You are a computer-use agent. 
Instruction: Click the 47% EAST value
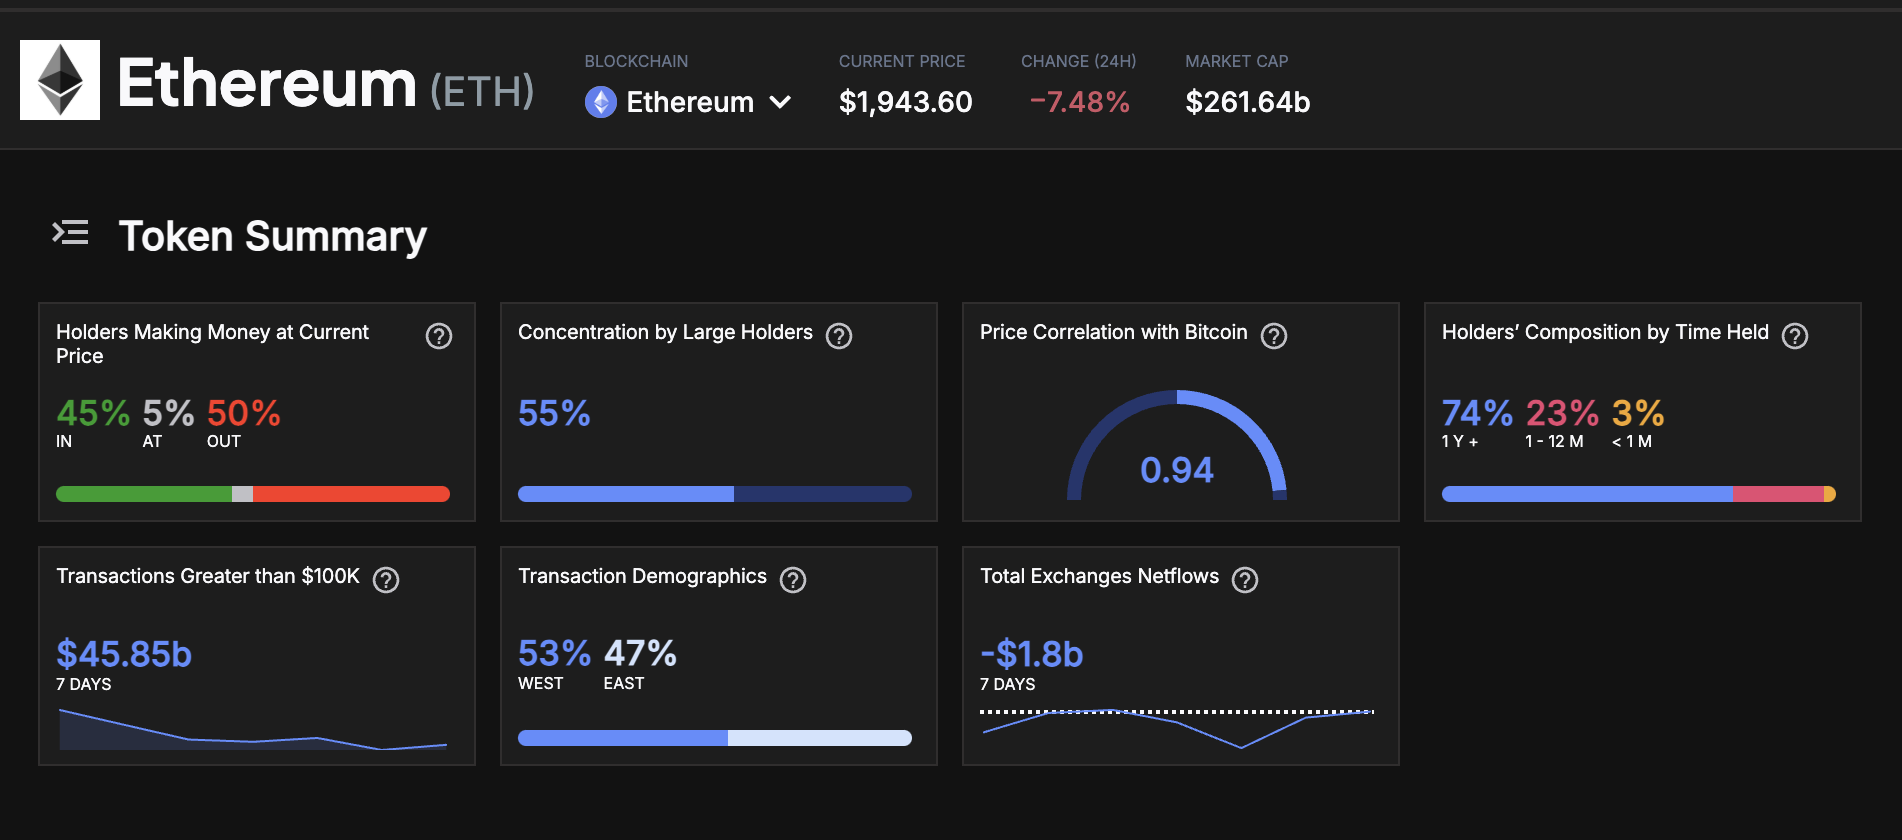(x=640, y=654)
